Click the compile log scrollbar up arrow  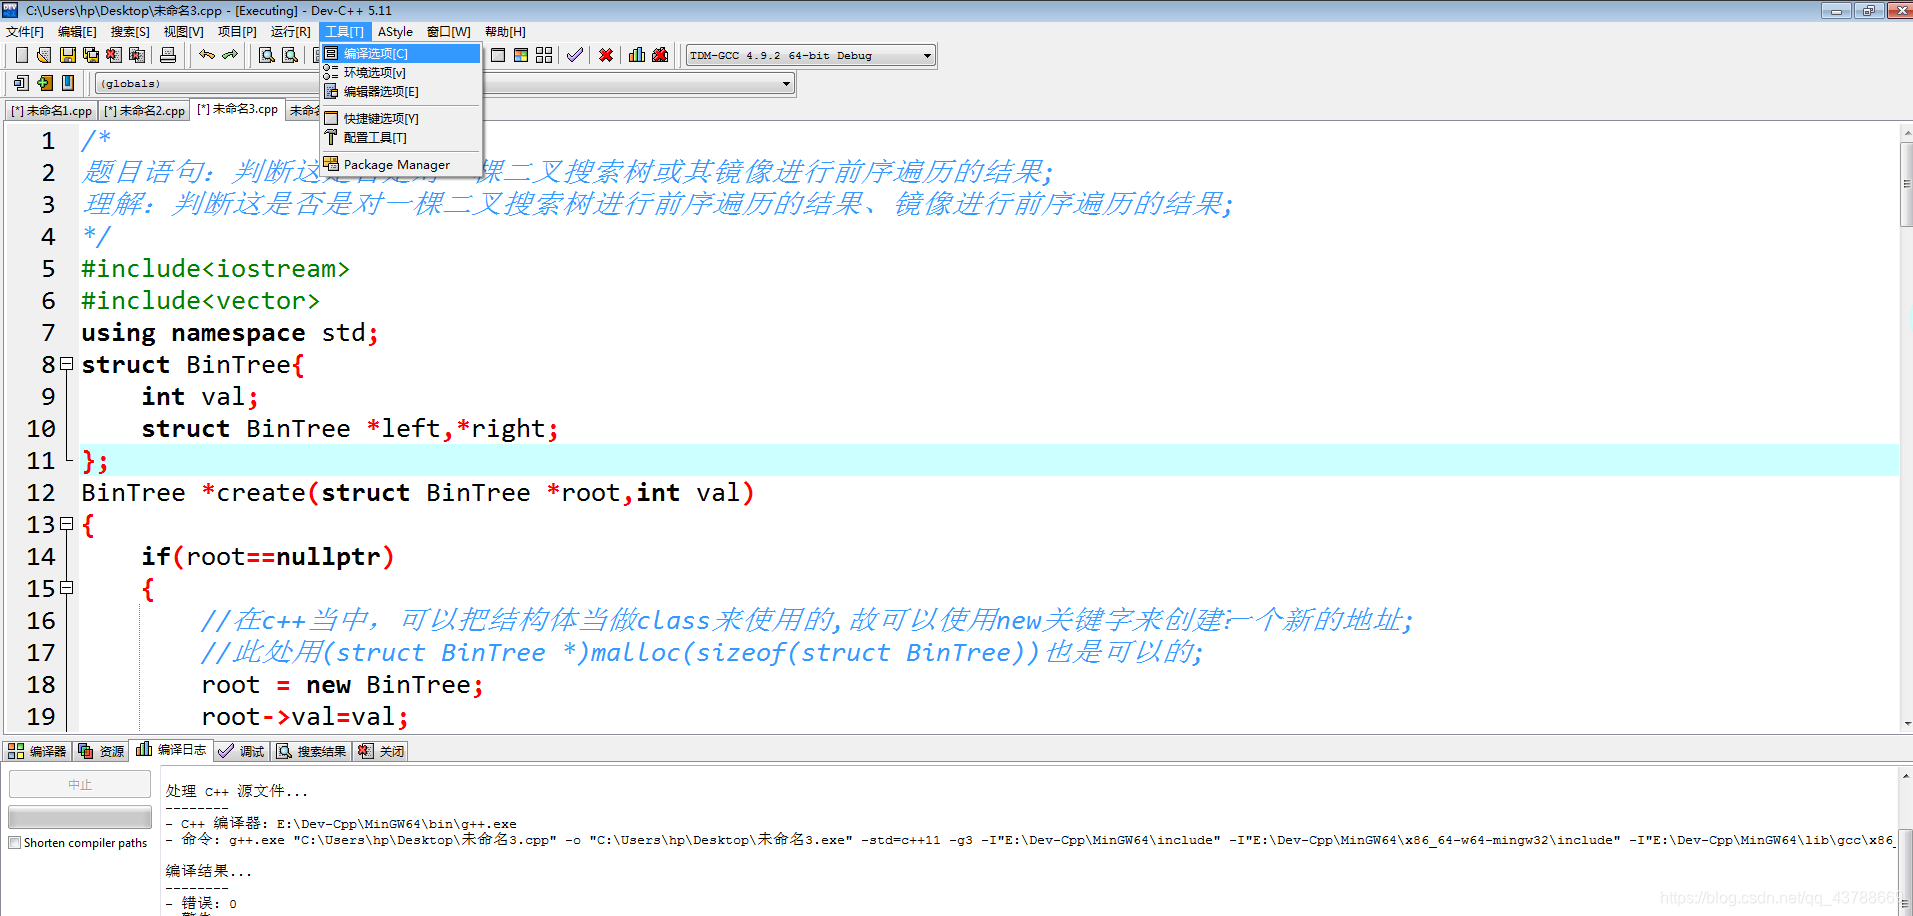(x=1906, y=775)
